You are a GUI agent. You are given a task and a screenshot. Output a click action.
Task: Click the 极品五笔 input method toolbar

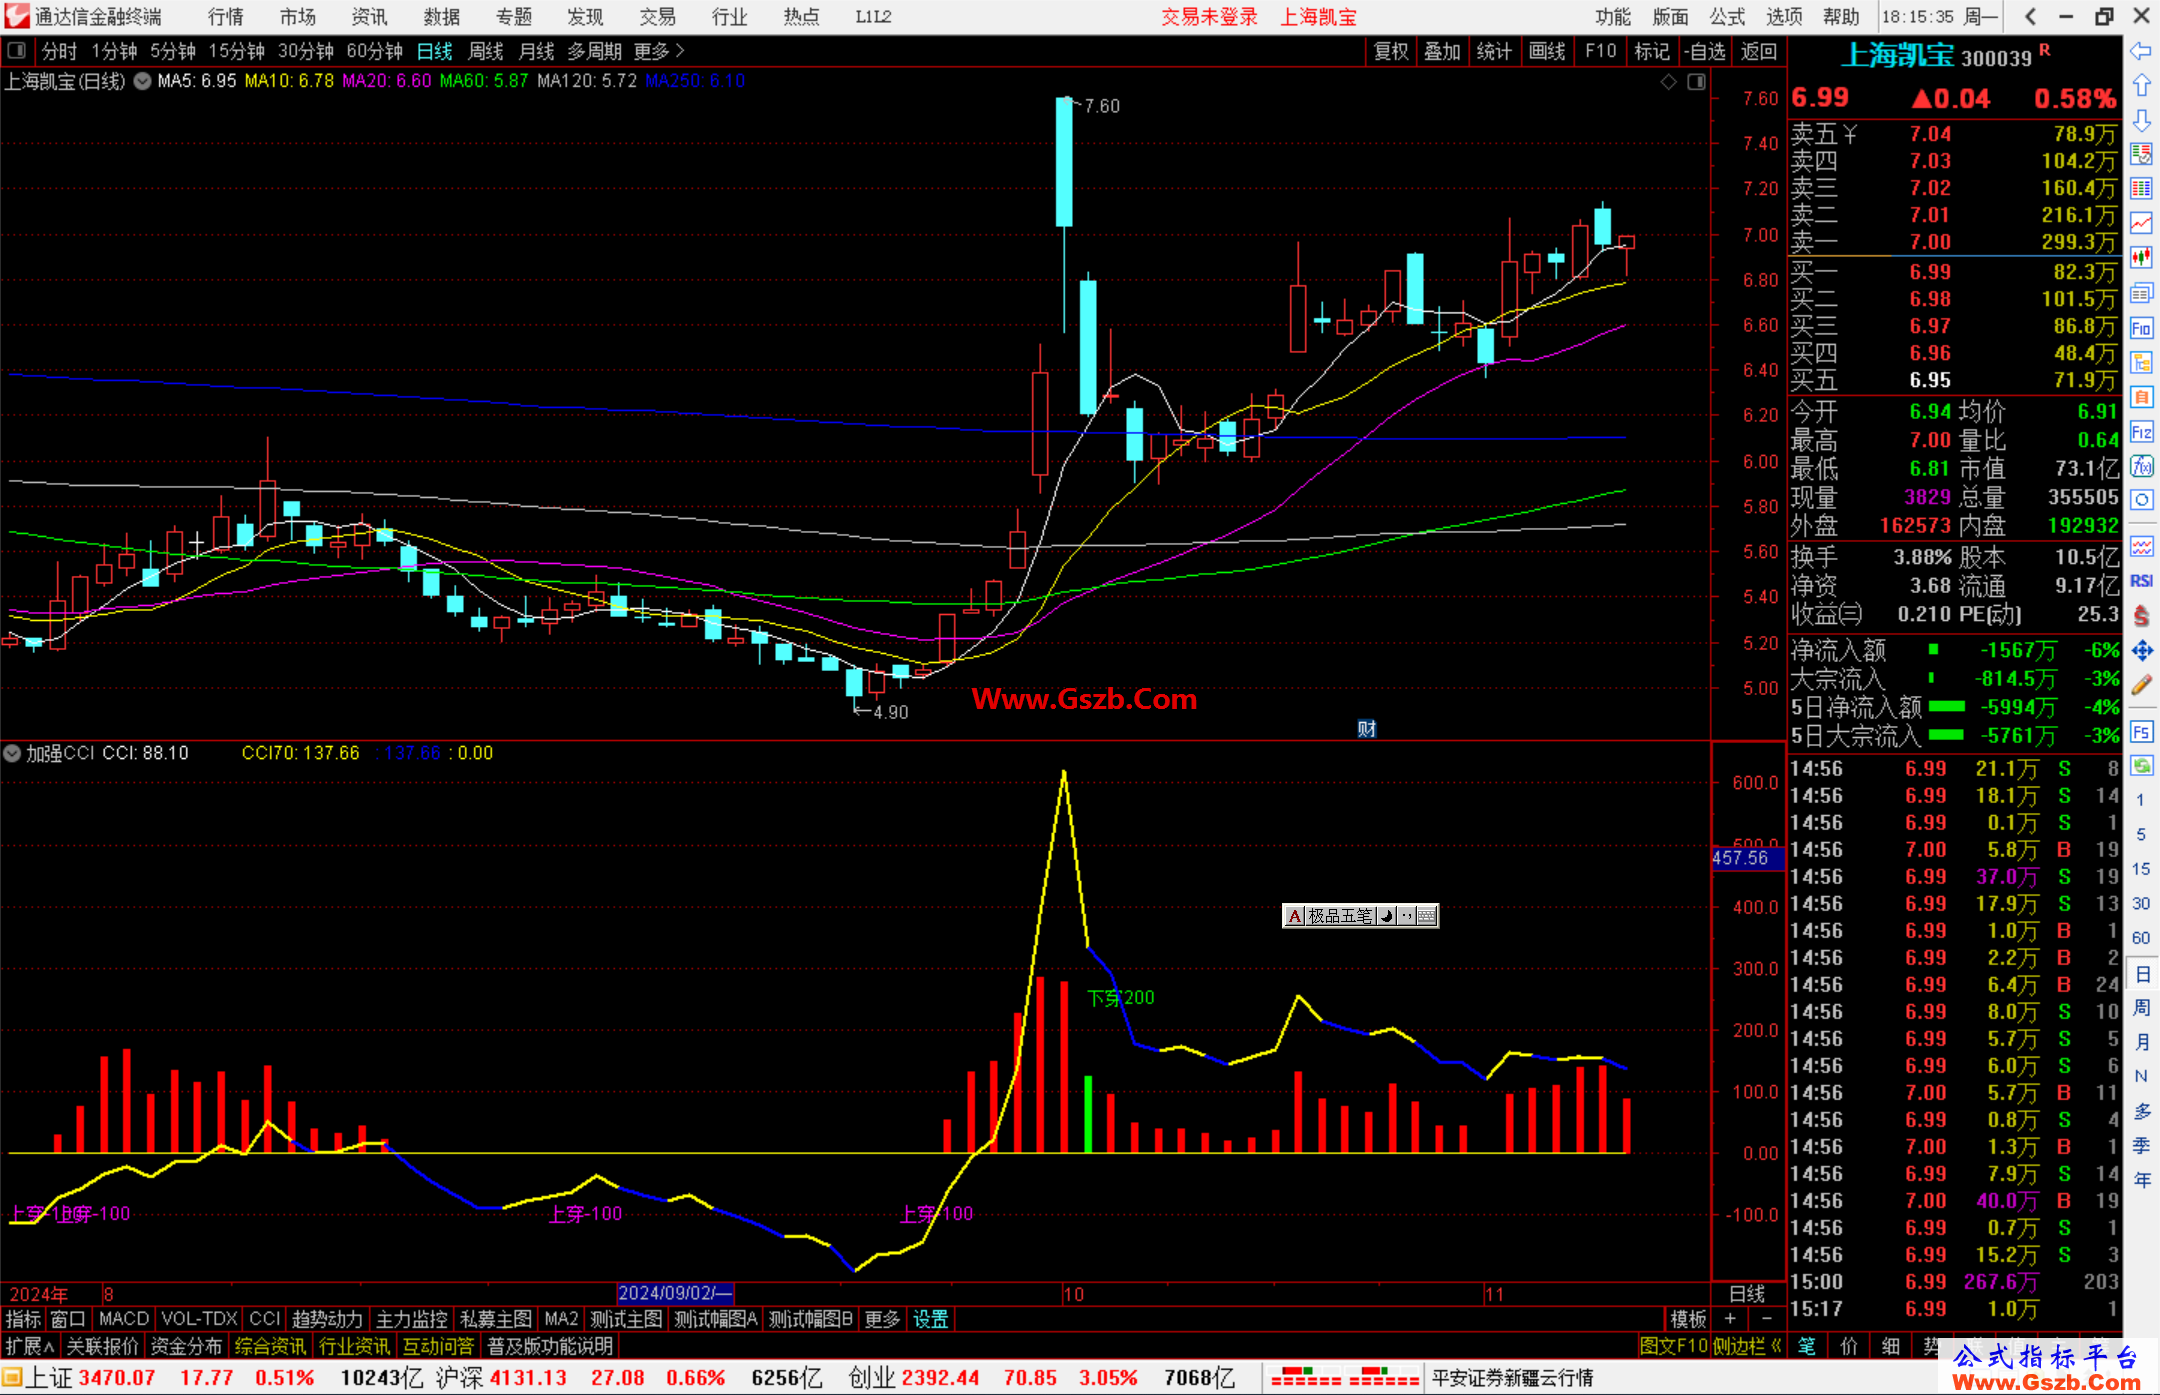(1360, 915)
